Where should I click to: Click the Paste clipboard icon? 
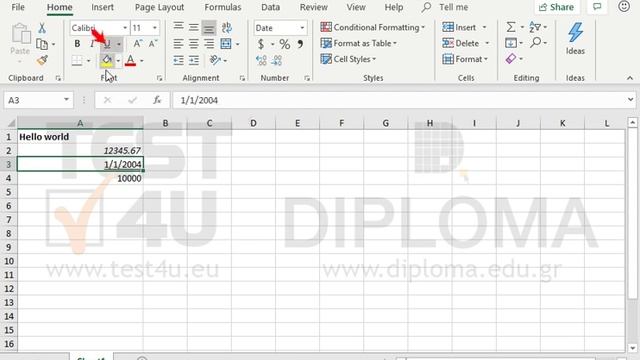[20, 34]
